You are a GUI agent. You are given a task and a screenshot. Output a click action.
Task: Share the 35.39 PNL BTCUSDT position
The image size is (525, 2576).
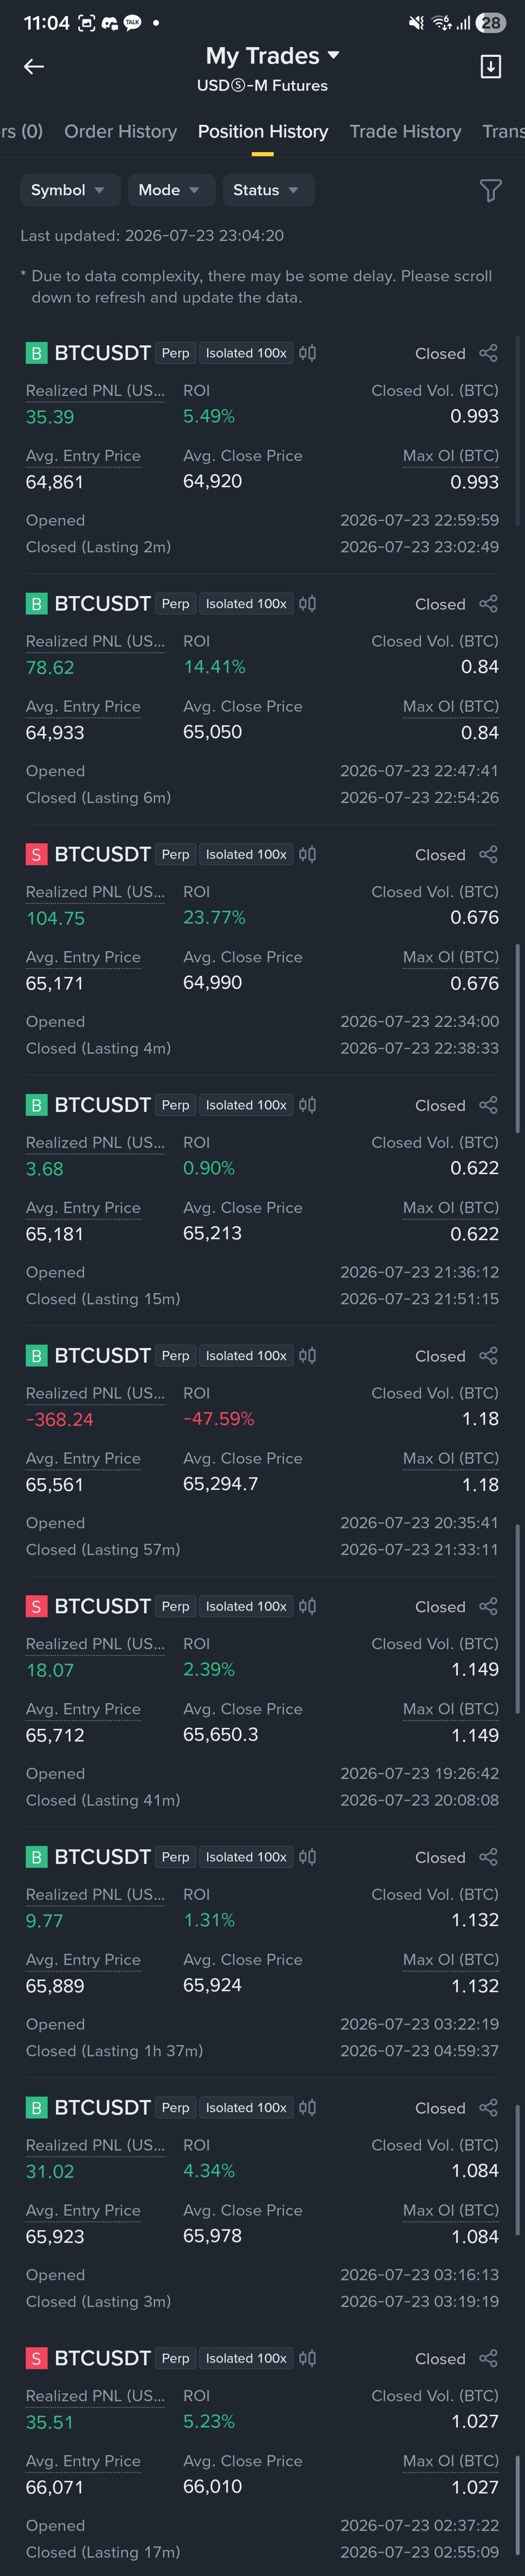[x=488, y=353]
